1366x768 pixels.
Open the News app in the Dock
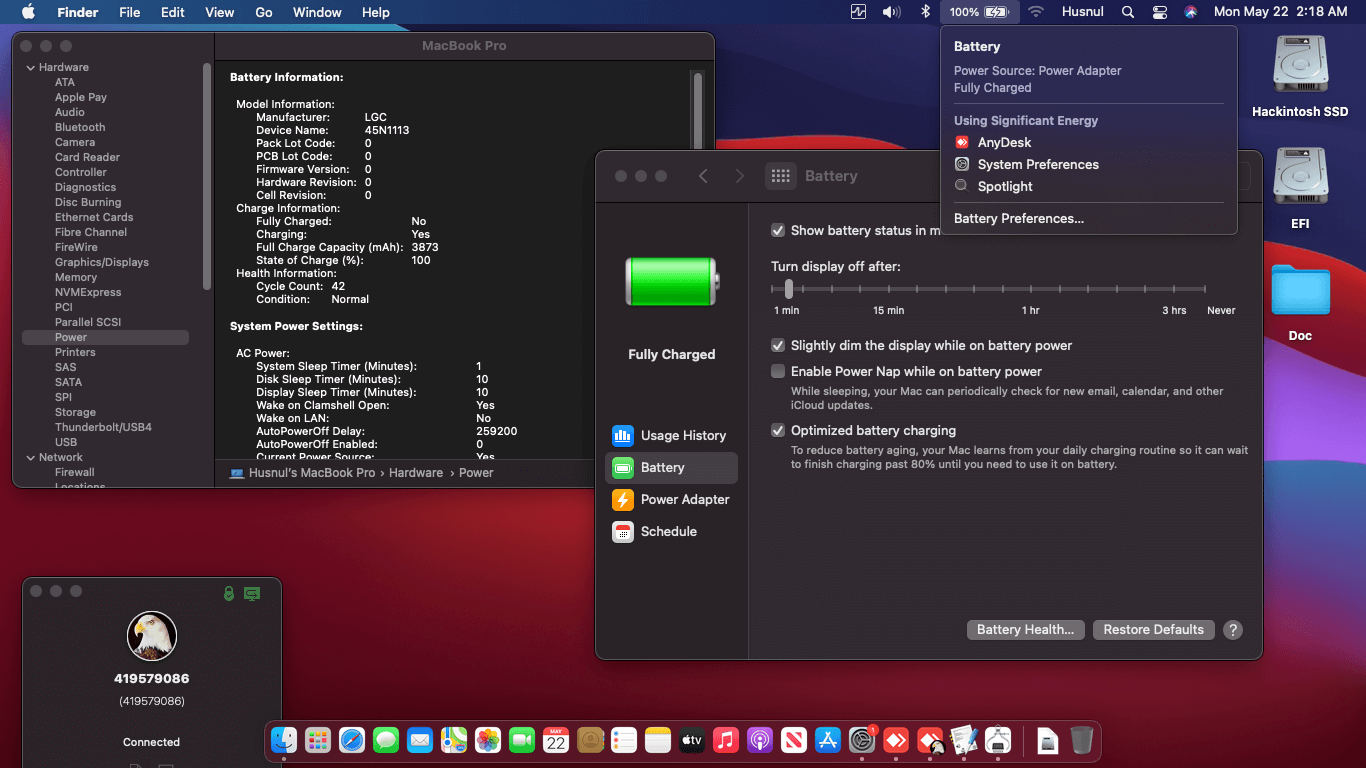[x=793, y=740]
